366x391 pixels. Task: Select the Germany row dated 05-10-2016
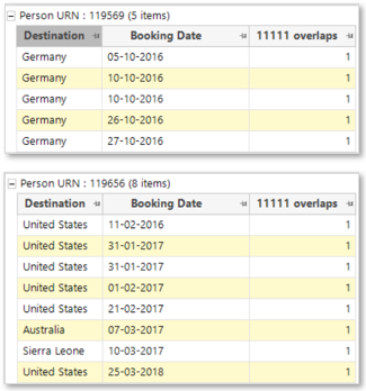(186, 57)
